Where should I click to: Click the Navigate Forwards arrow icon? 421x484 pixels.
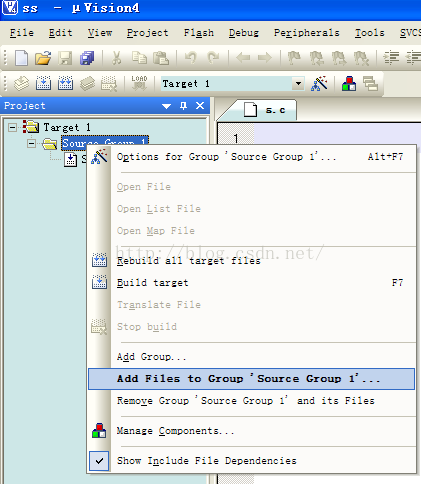pos(265,58)
